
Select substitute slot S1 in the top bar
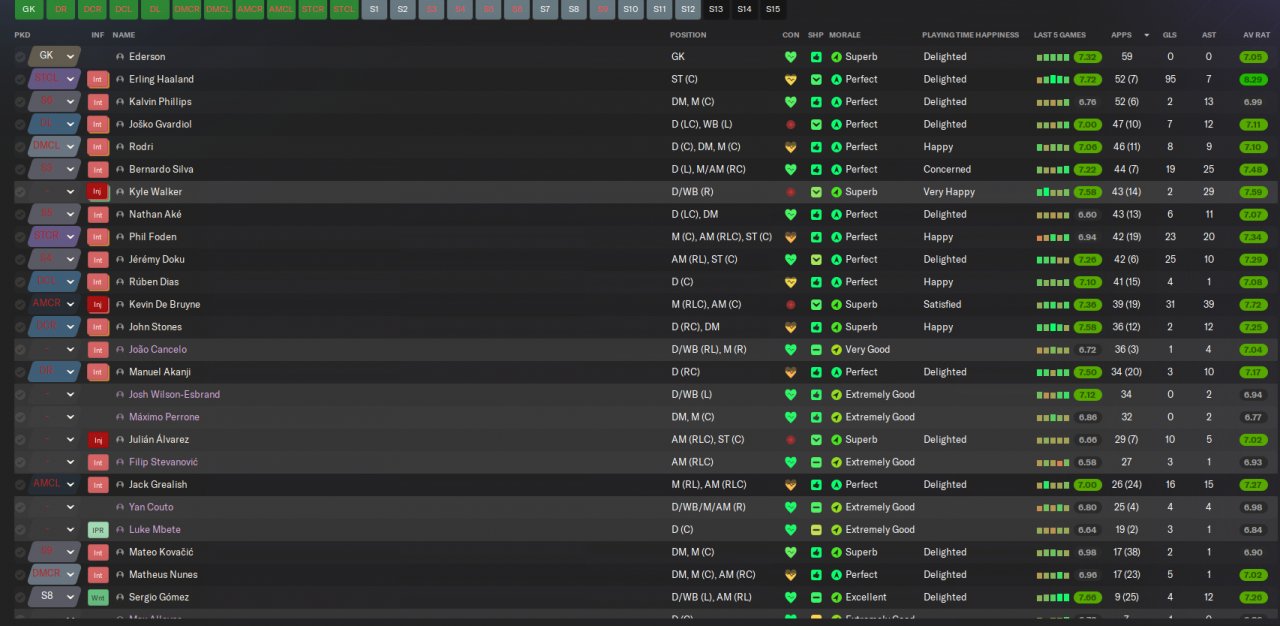(x=374, y=9)
